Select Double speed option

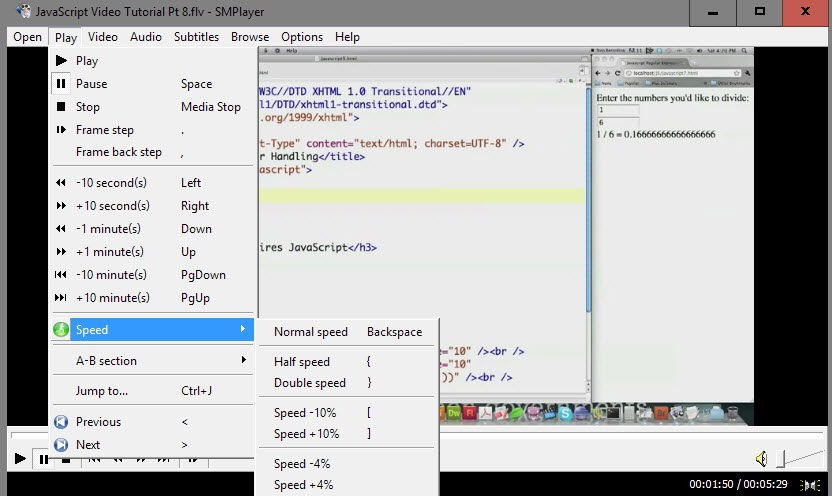pos(348,383)
